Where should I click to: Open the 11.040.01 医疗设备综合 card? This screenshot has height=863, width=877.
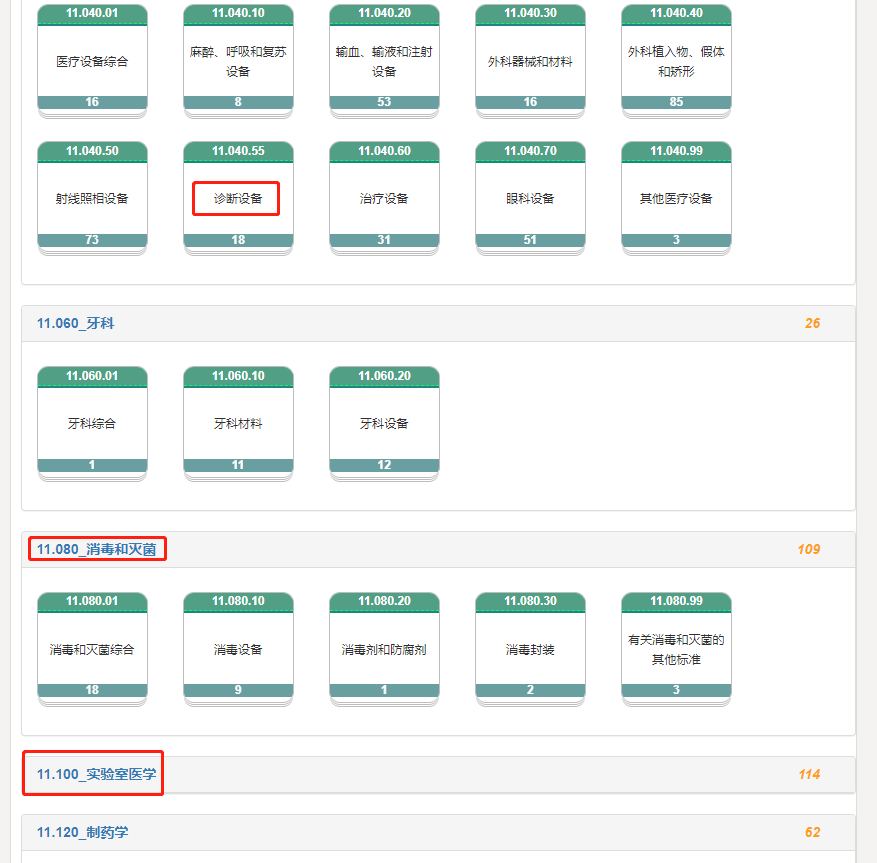coord(92,62)
